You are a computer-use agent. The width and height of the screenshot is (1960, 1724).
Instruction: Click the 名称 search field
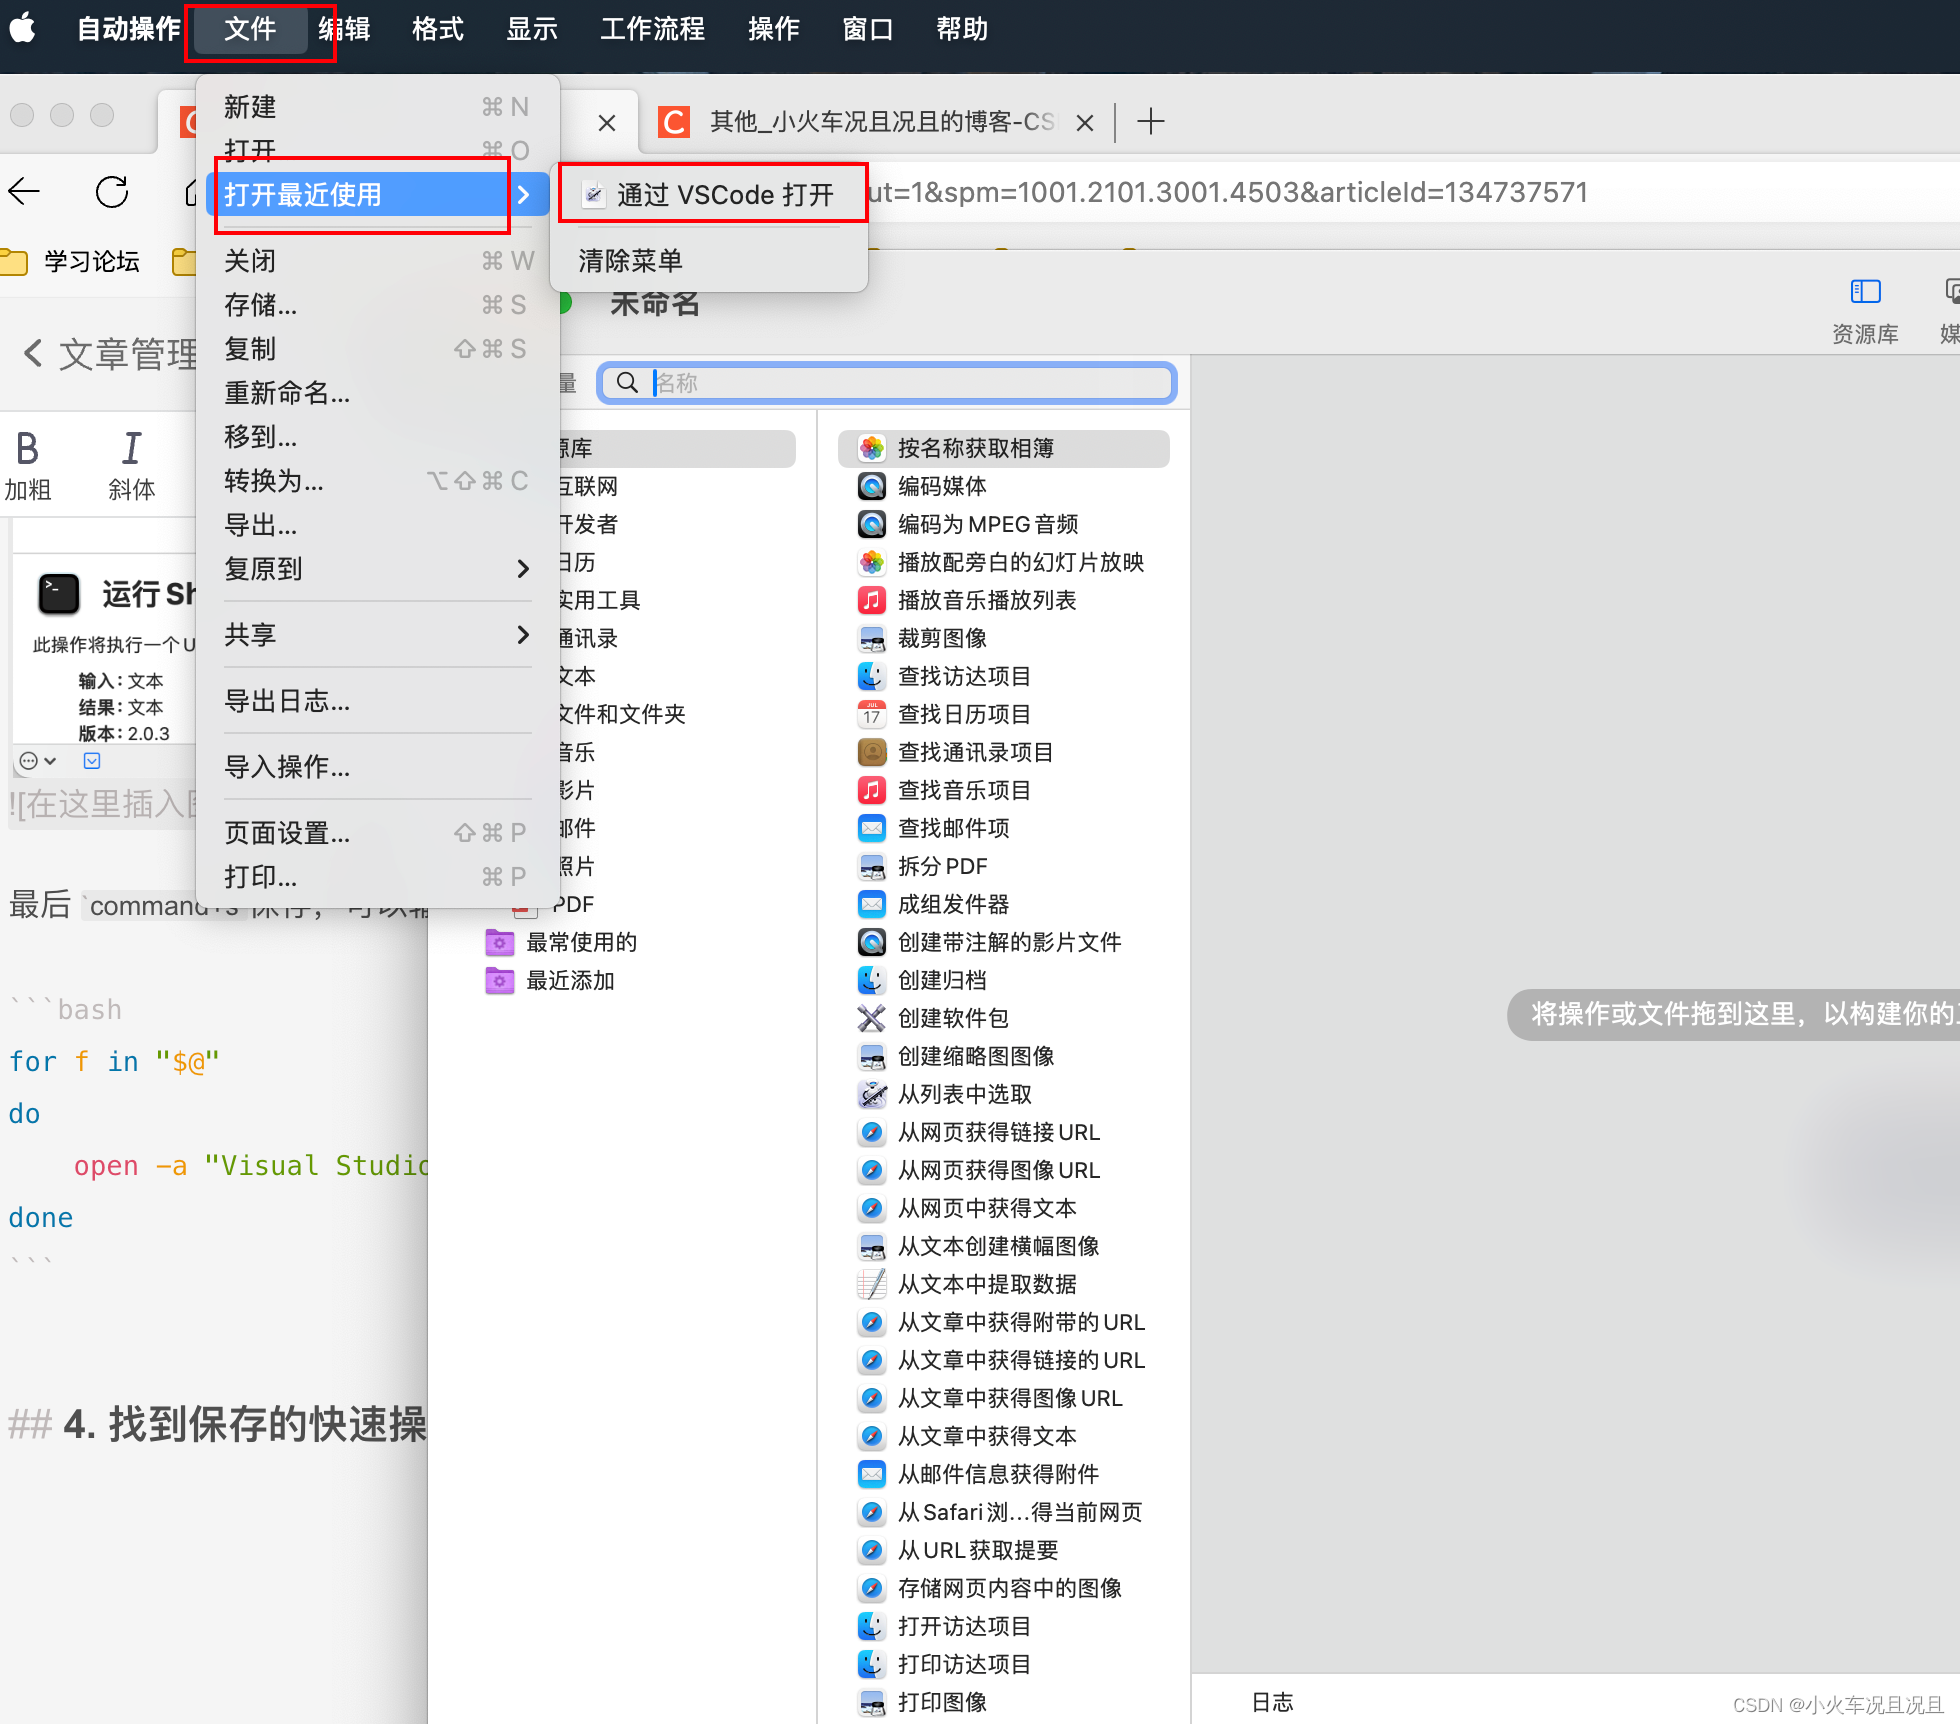pos(887,383)
